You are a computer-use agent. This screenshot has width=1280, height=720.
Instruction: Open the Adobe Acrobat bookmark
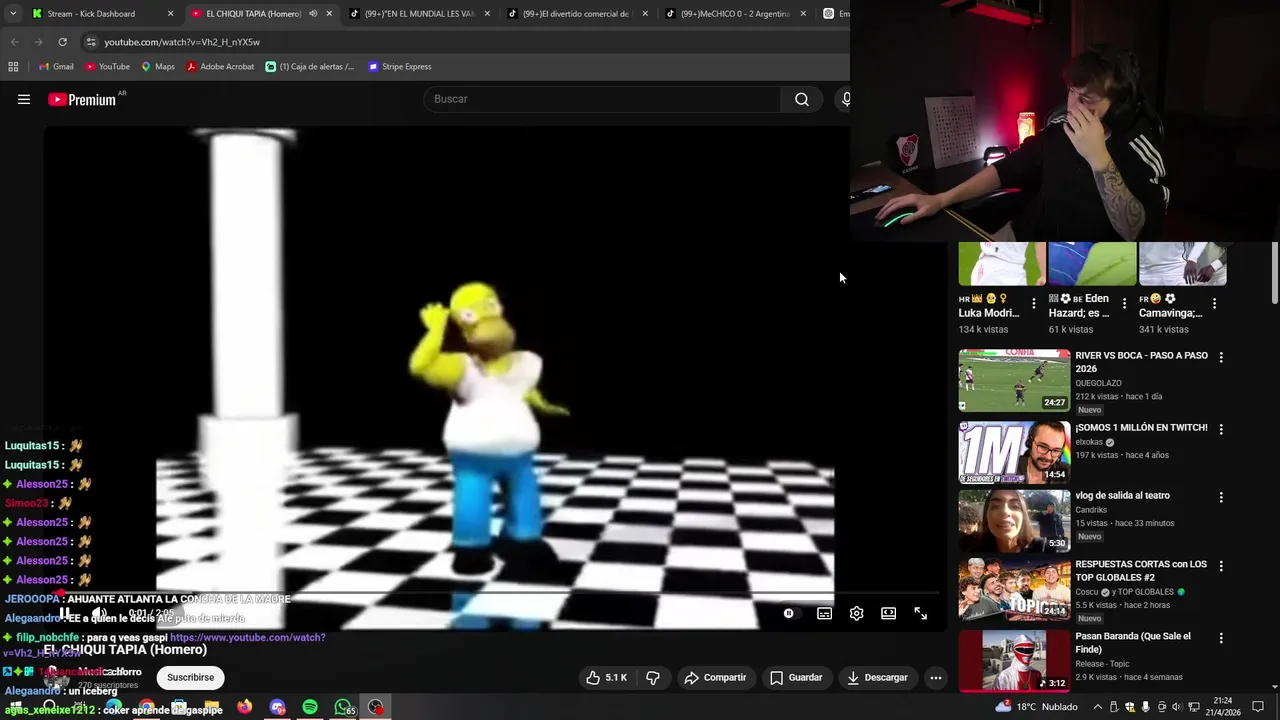pyautogui.click(x=220, y=67)
